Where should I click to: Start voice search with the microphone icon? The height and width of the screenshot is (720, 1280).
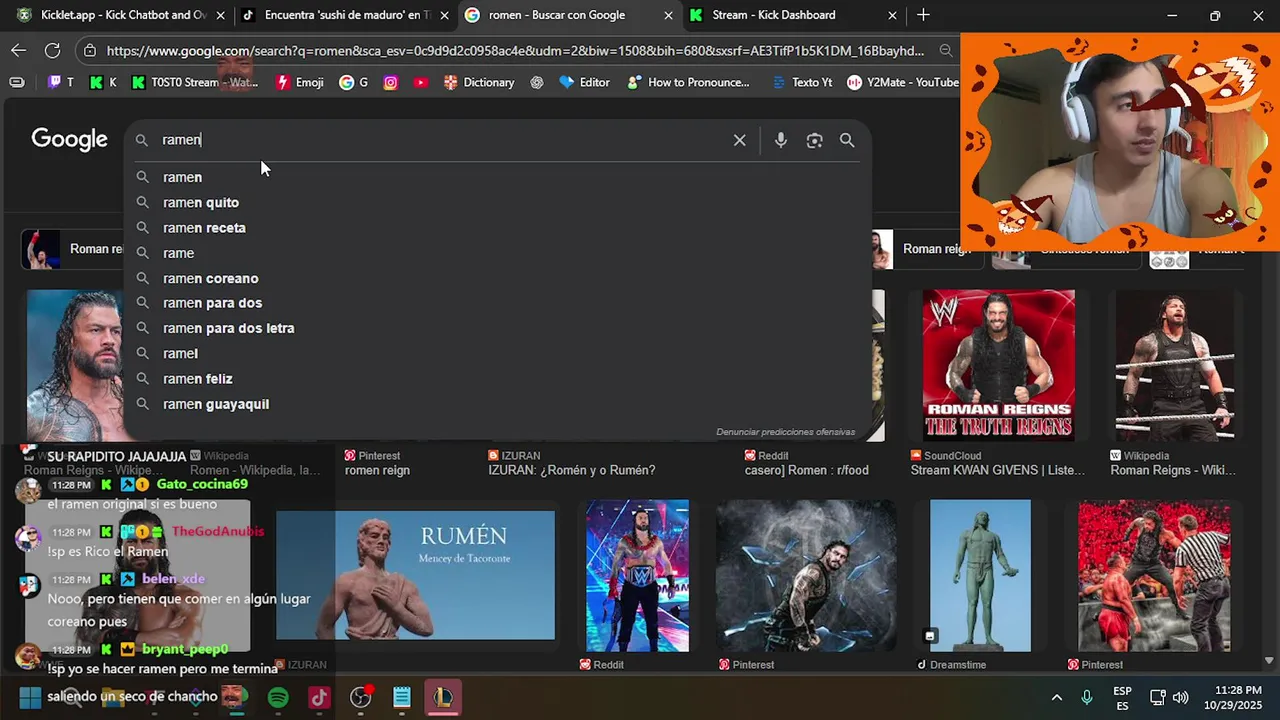click(x=781, y=140)
